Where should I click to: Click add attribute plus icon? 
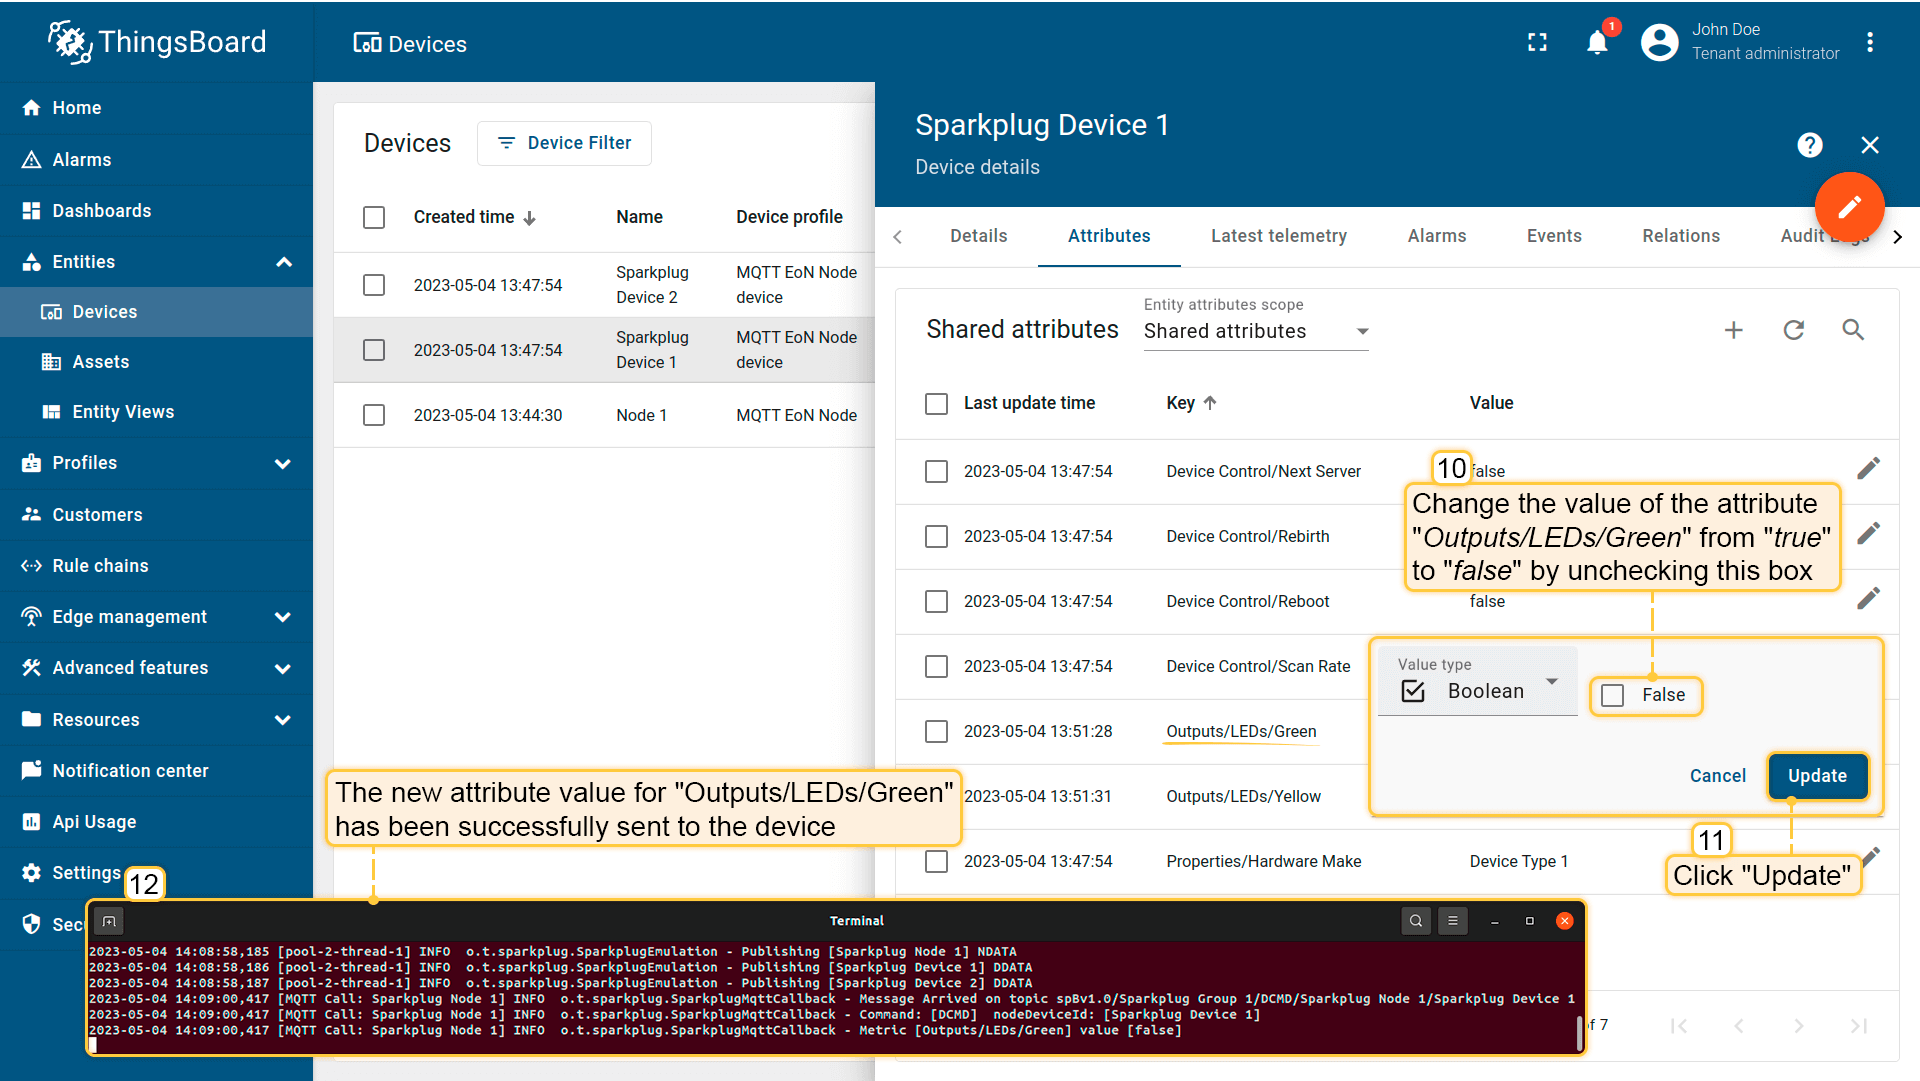coord(1733,330)
